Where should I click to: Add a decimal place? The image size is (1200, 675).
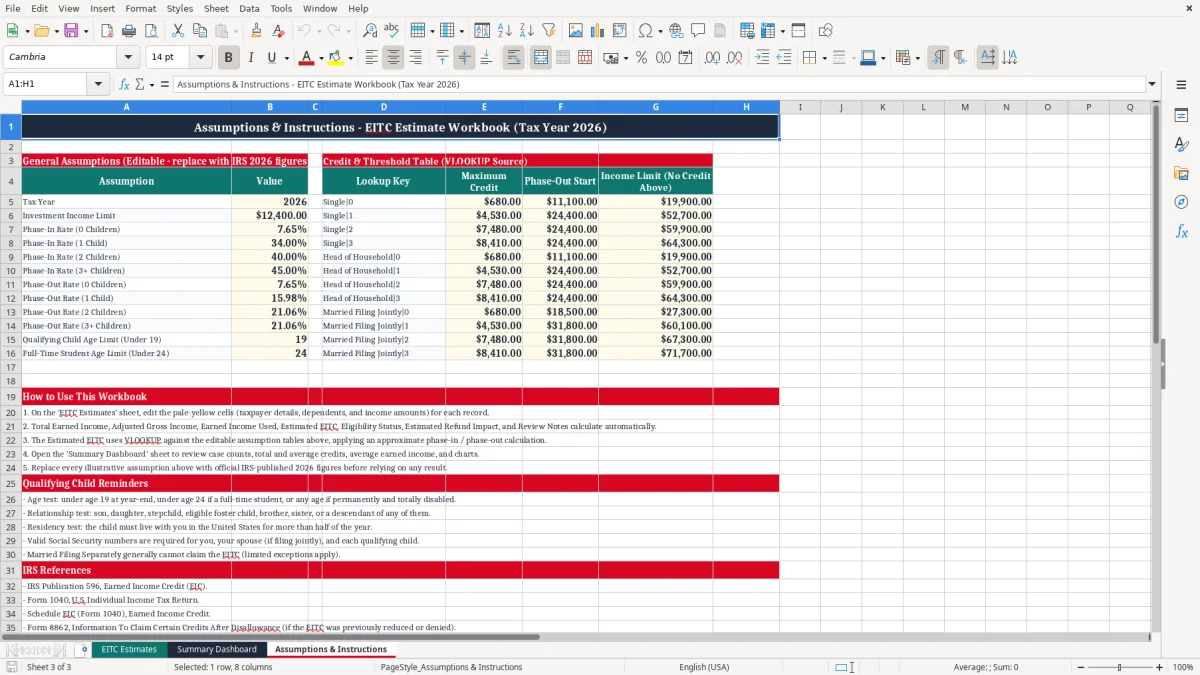(x=712, y=58)
